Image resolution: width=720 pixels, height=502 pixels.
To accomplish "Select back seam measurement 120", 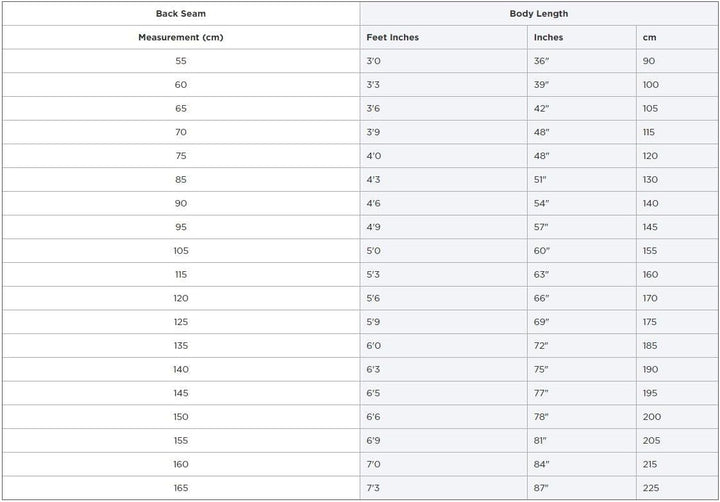I will 181,298.
